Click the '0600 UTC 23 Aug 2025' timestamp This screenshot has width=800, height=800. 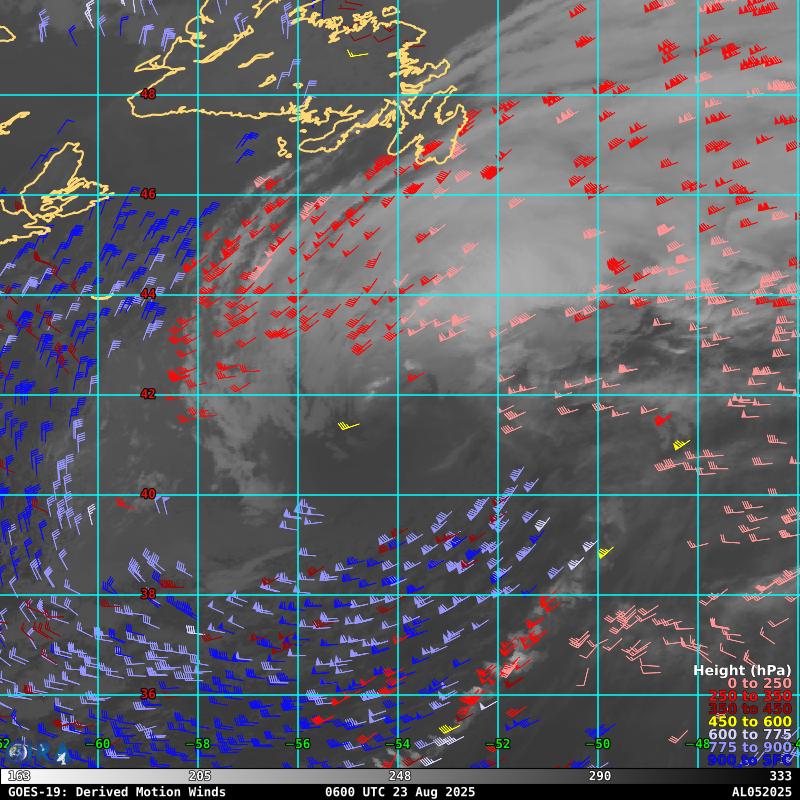[400, 792]
